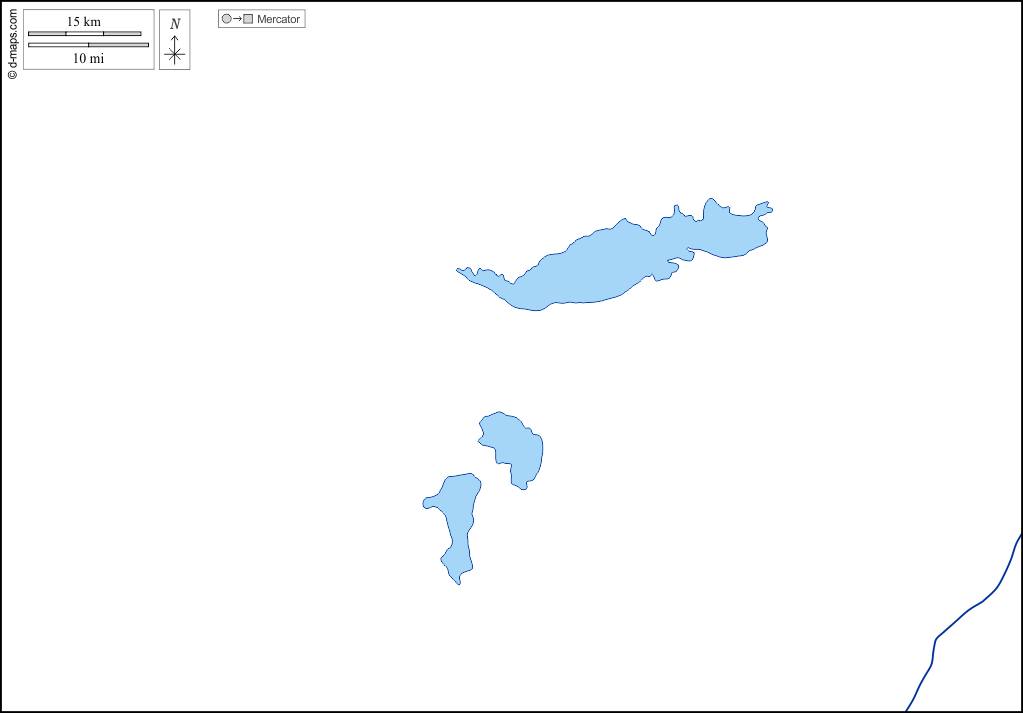The image size is (1023, 713).
Task: Click the 15 km scale label
Action: 84,21
